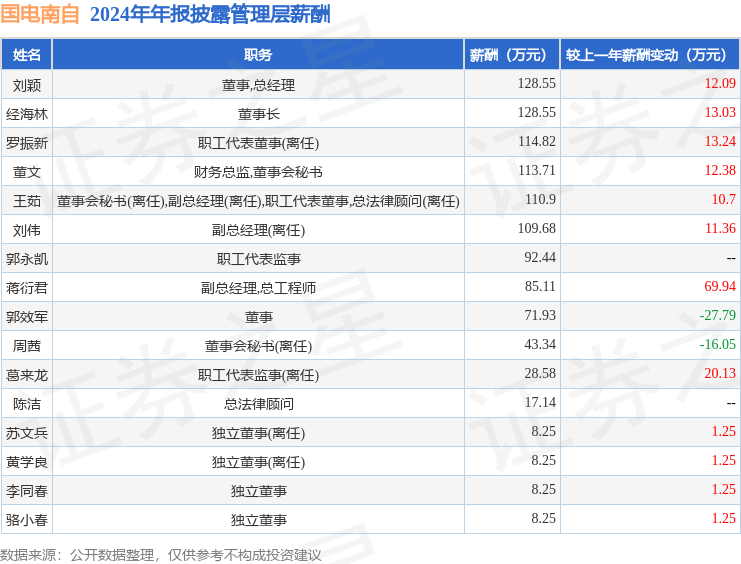The image size is (741, 564).
Task: Click the position 董事长
Action: [x=258, y=114]
